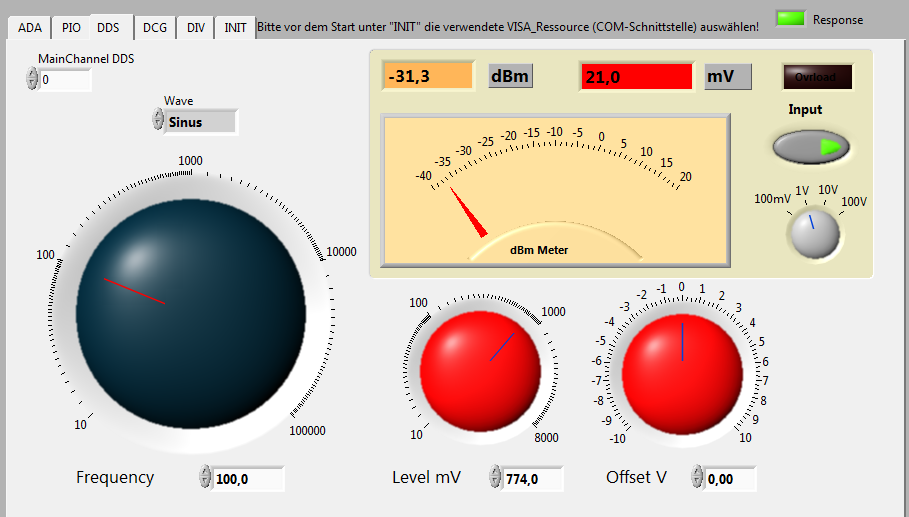
Task: Click the green Response indicator LED
Action: [x=790, y=19]
